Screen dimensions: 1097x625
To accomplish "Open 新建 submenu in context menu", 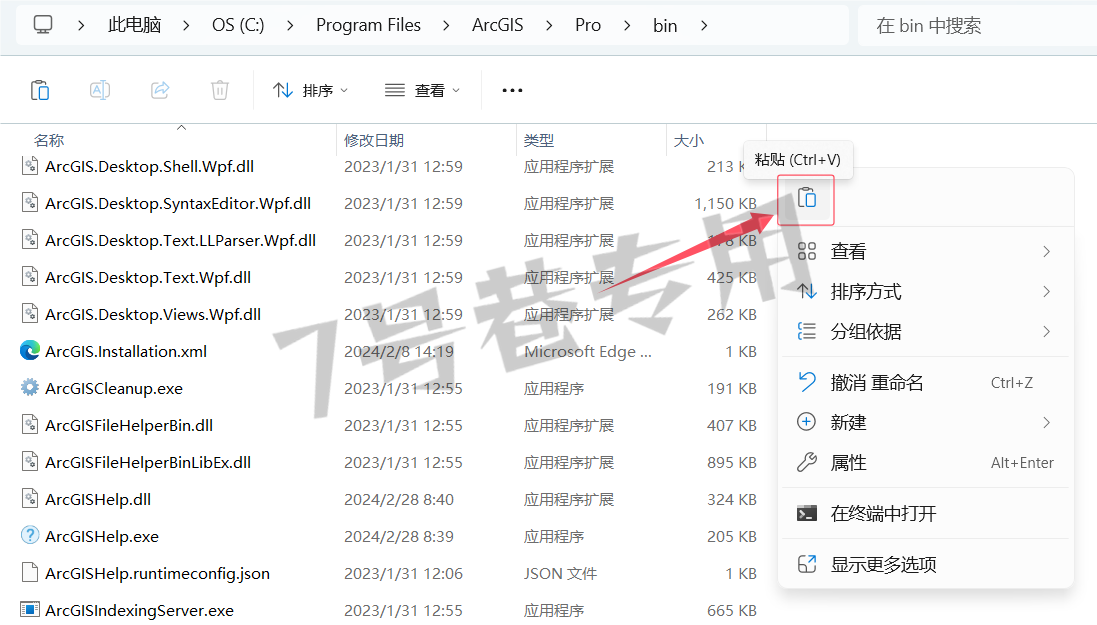I will coord(925,422).
